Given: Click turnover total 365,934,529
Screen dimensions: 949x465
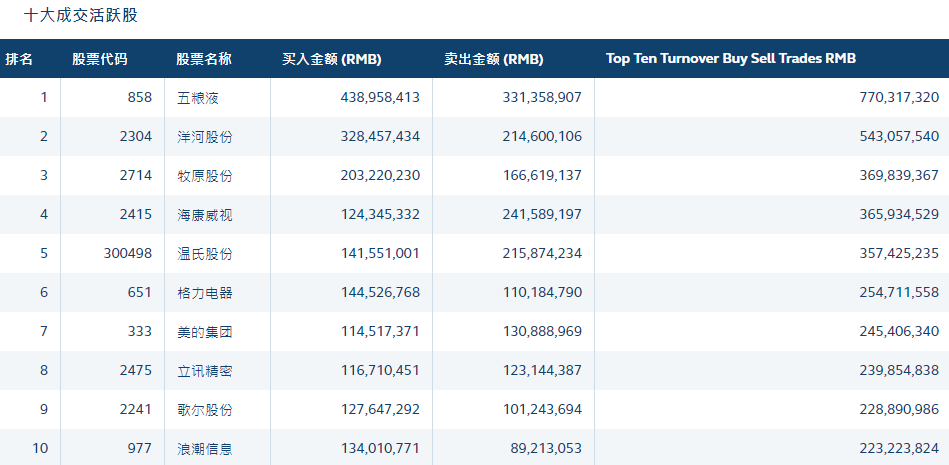Looking at the screenshot, I should [x=899, y=214].
